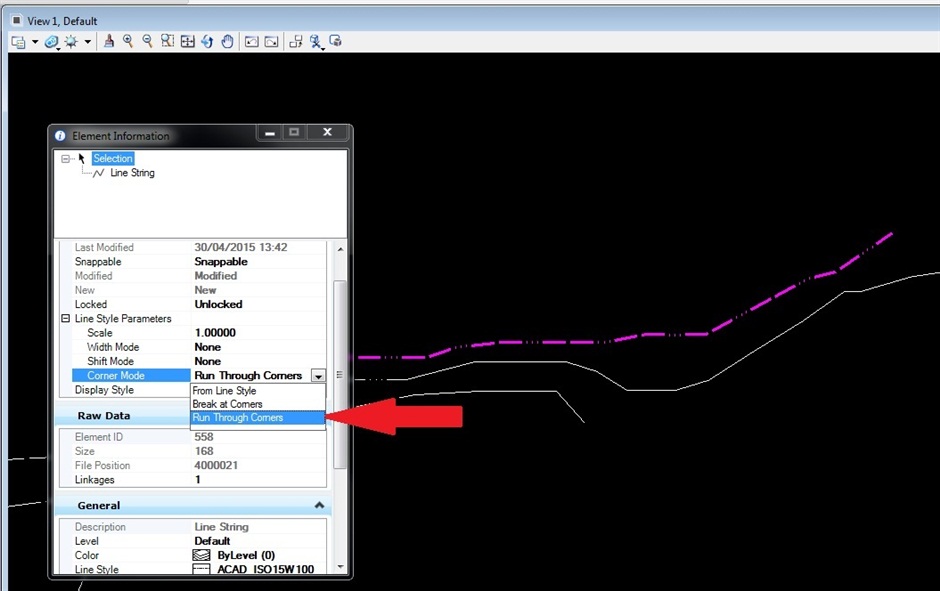Select the Copy View tool
The height and width of the screenshot is (591, 940).
coord(294,41)
